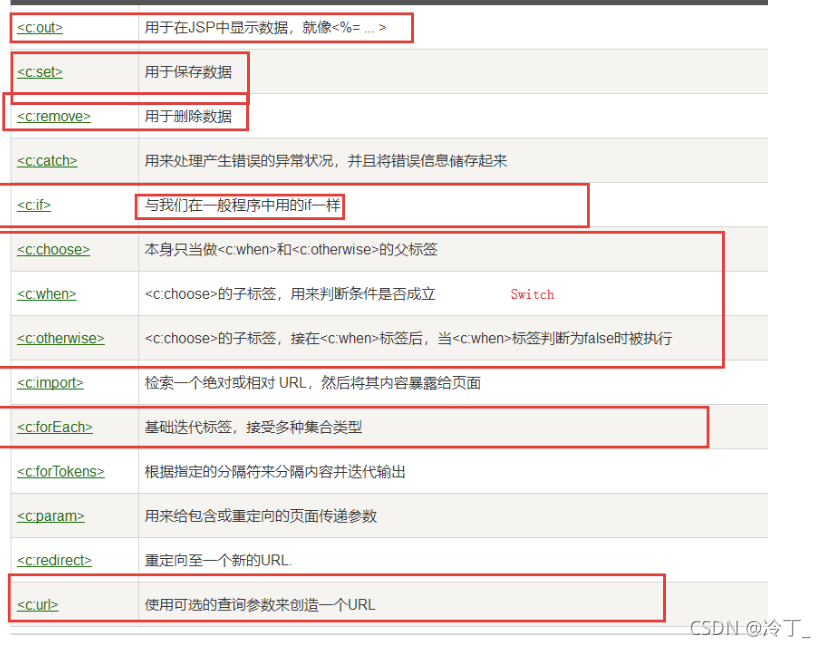Click the <c:forEach> link
826x648 pixels.
(55, 427)
